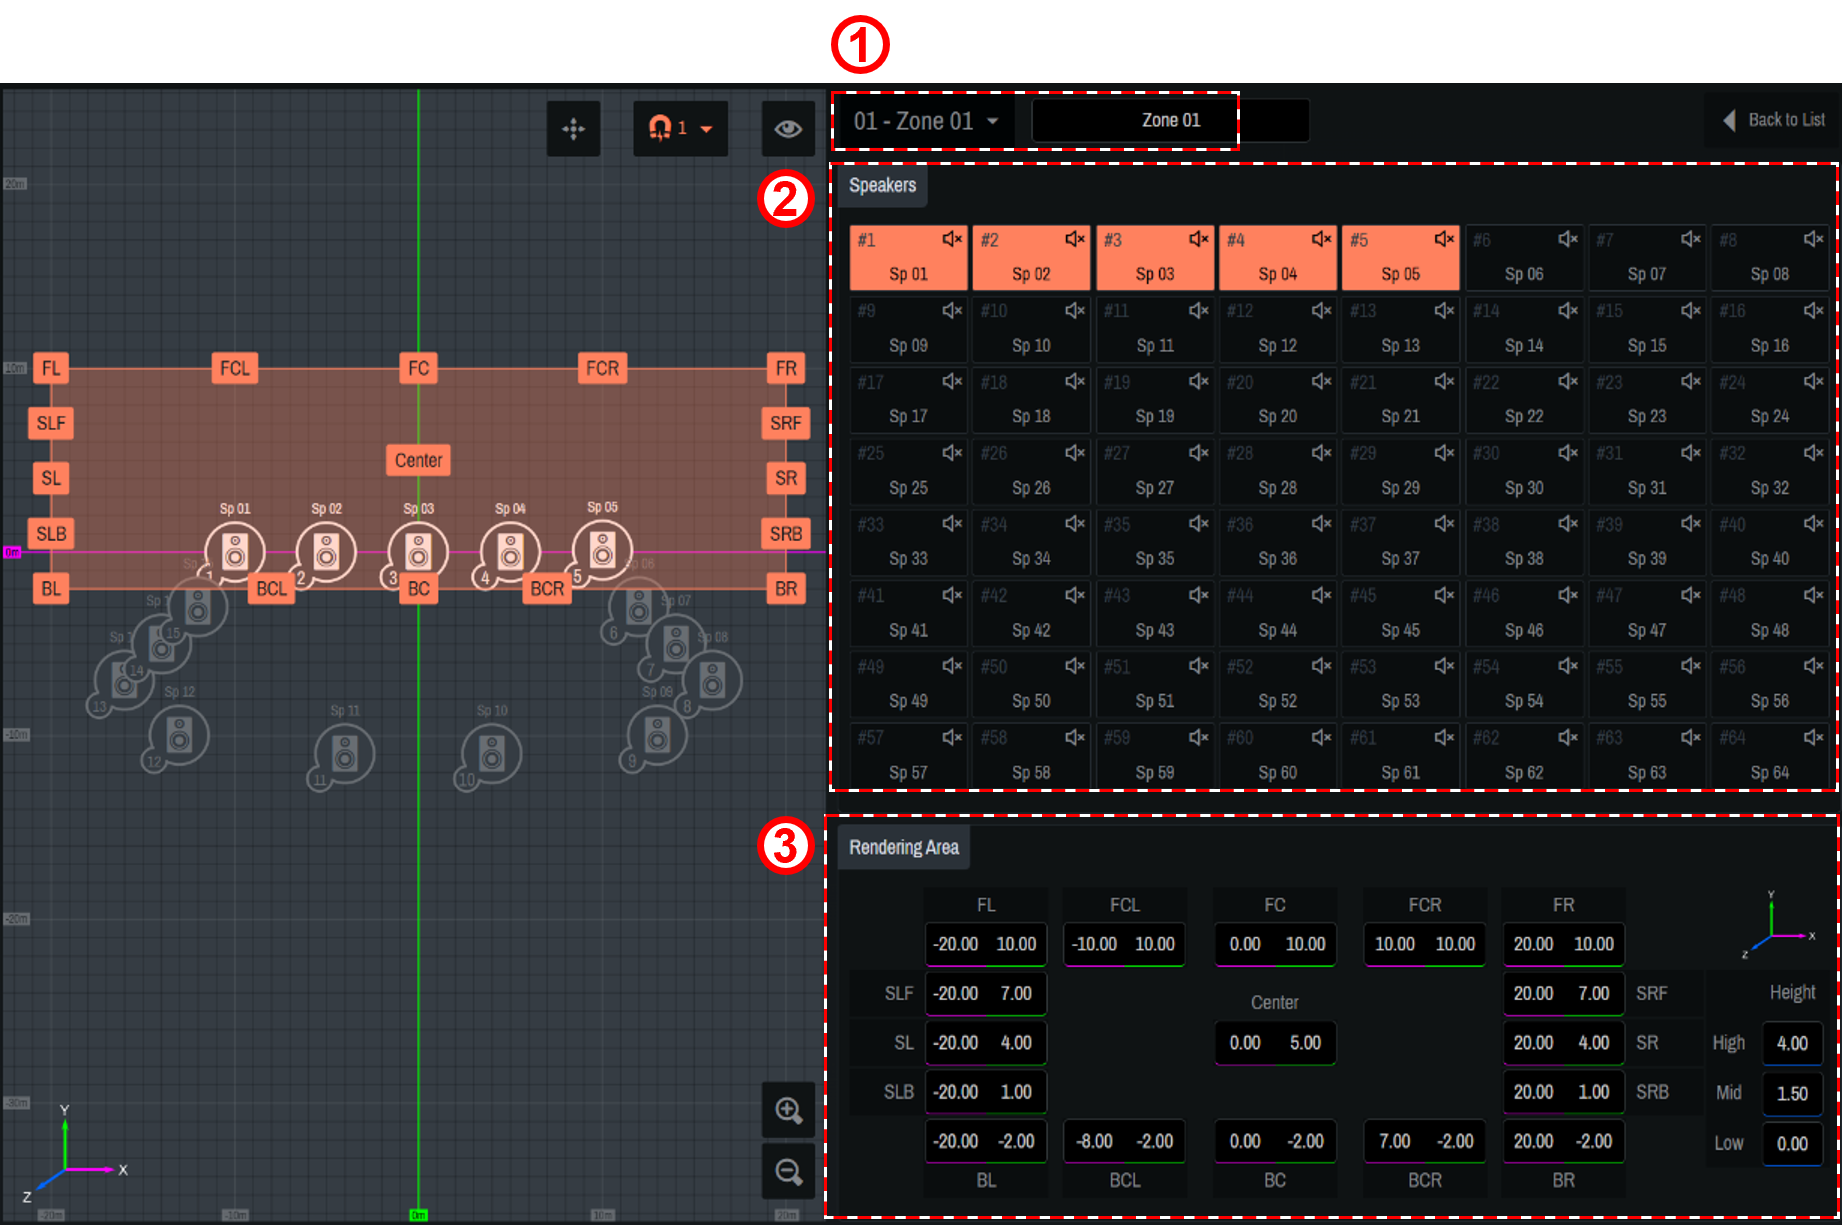Select the Speakers tab
This screenshot has height=1225, width=1842.
coord(882,186)
